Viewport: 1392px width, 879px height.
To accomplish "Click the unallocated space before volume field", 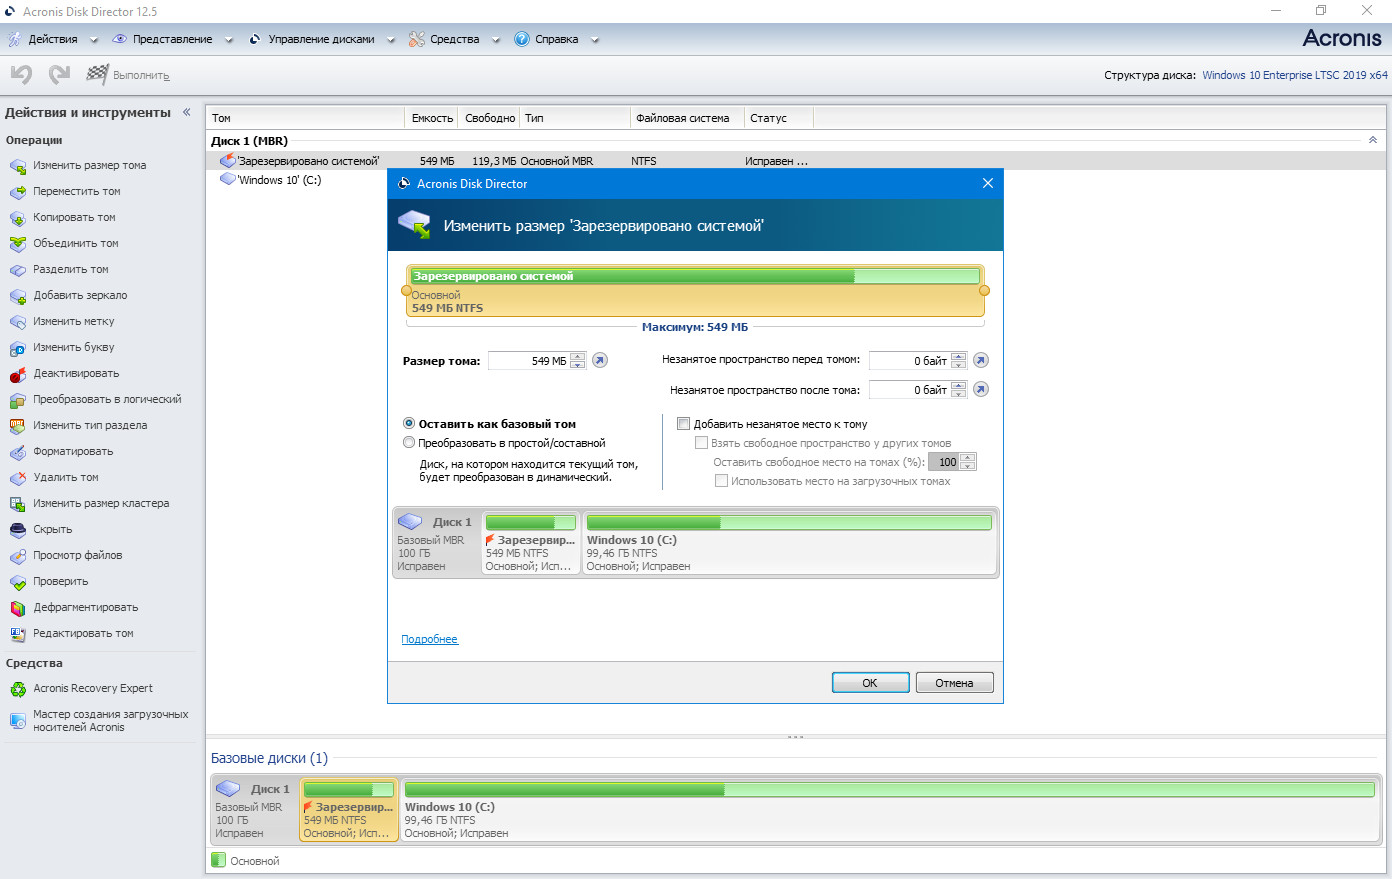I will coord(910,361).
